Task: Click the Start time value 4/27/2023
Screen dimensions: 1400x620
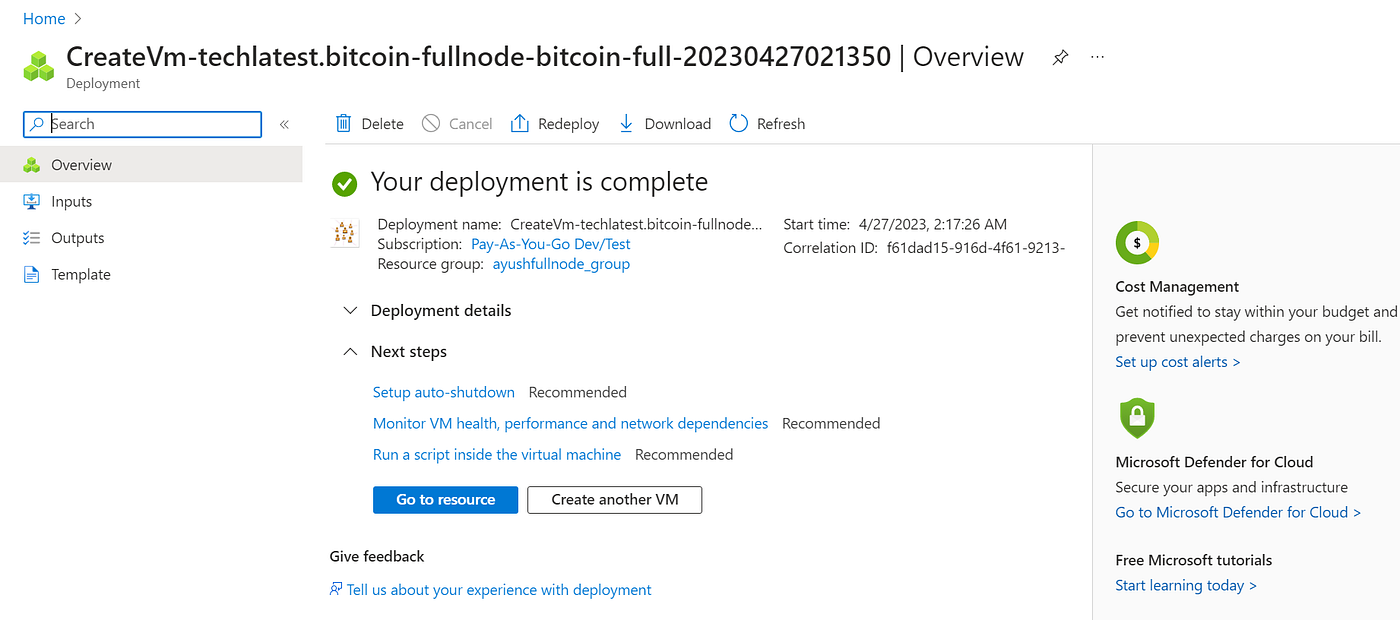Action: pos(933,225)
